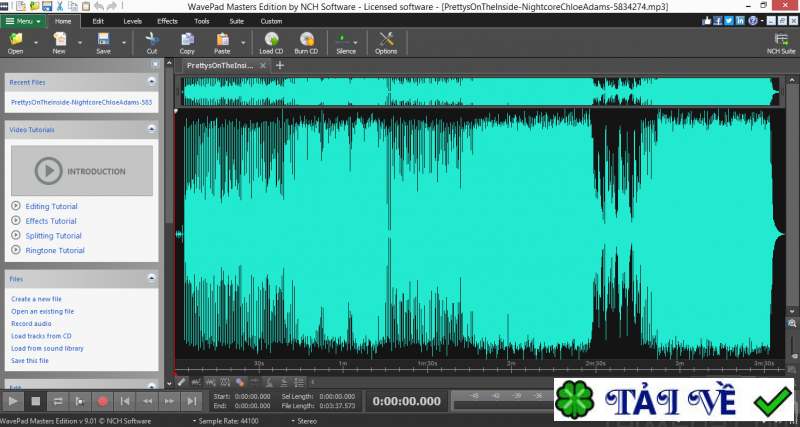
Task: Click the Copy icon in toolbar
Action: tap(186, 41)
